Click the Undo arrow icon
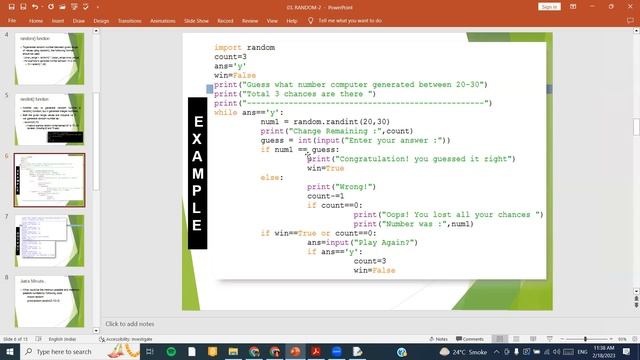The height and width of the screenshot is (360, 640). click(x=35, y=7)
